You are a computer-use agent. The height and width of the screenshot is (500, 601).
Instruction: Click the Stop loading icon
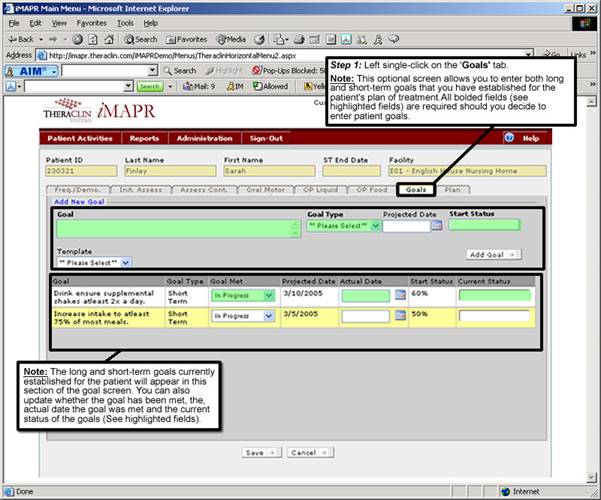pyautogui.click(x=78, y=39)
